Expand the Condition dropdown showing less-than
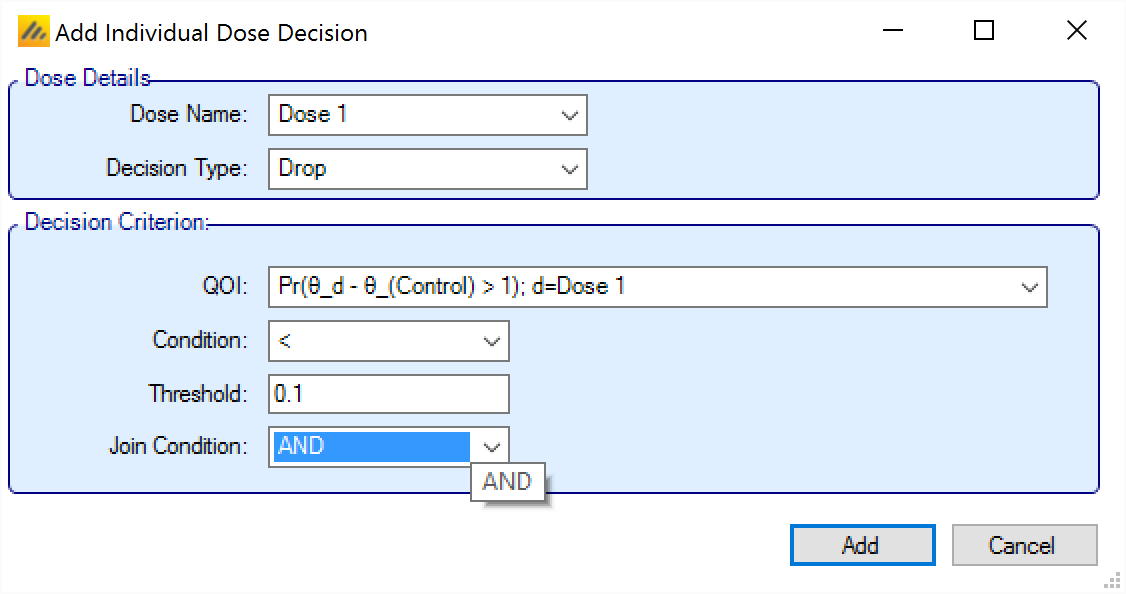The image size is (1126, 594). point(491,341)
